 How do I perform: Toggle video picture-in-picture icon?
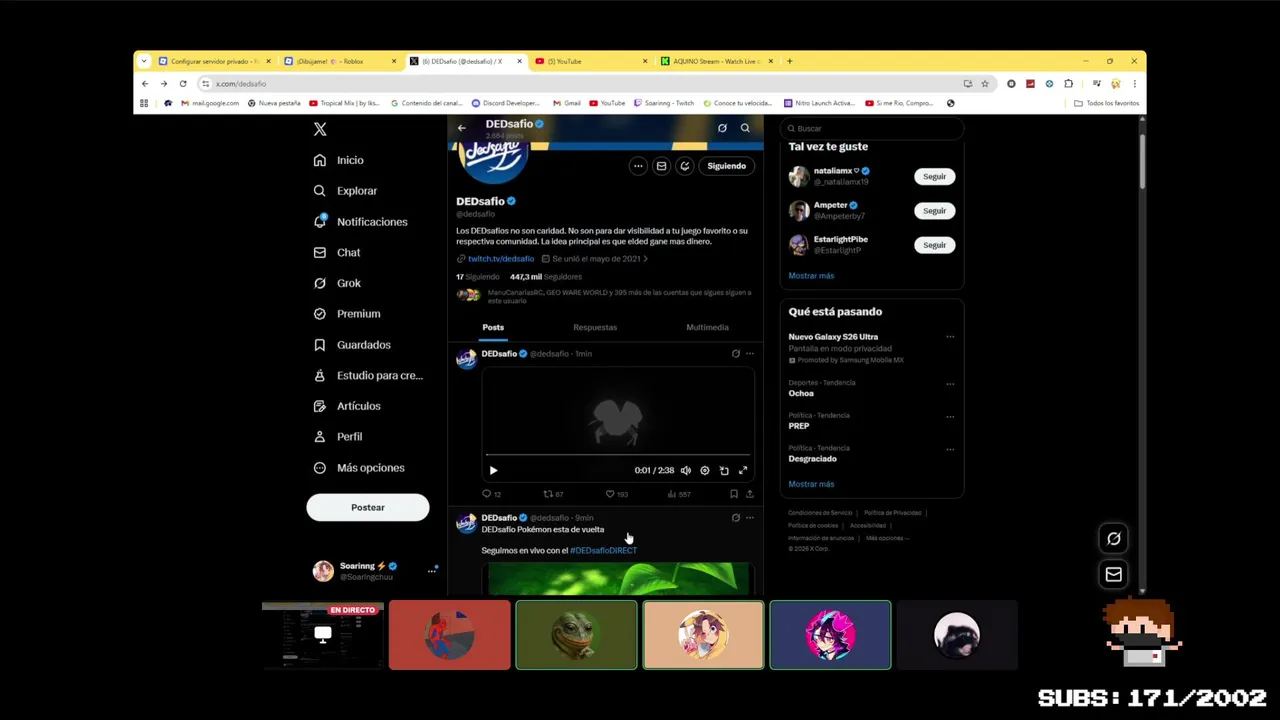click(x=724, y=470)
